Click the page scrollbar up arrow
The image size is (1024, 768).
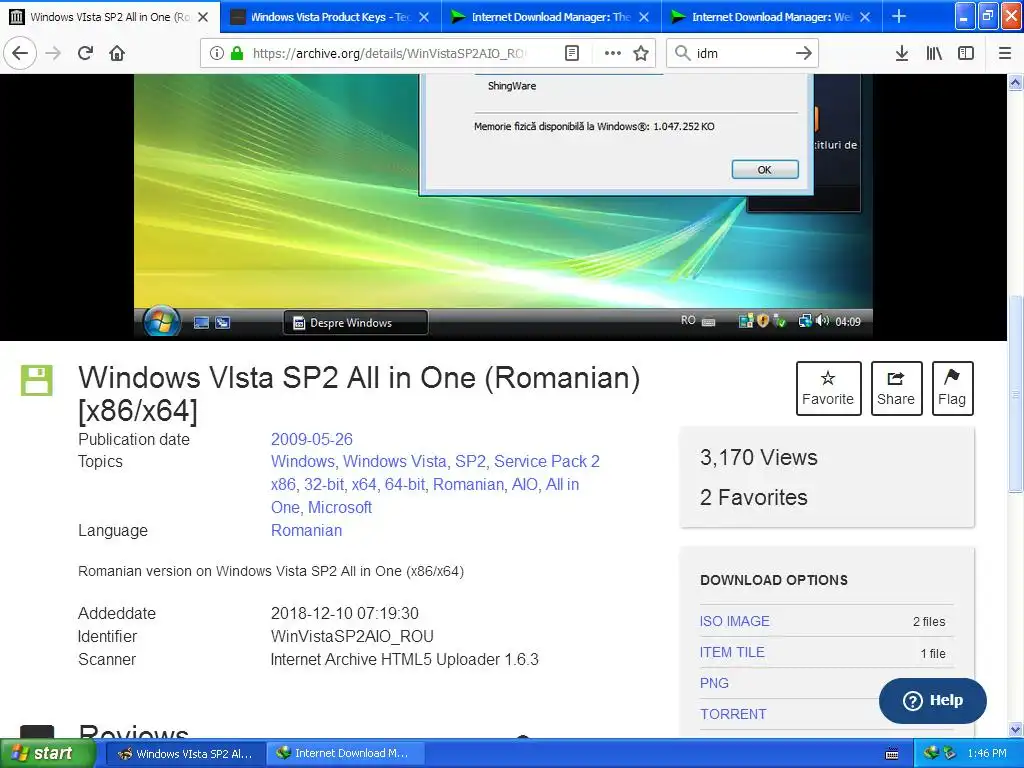click(x=1015, y=82)
